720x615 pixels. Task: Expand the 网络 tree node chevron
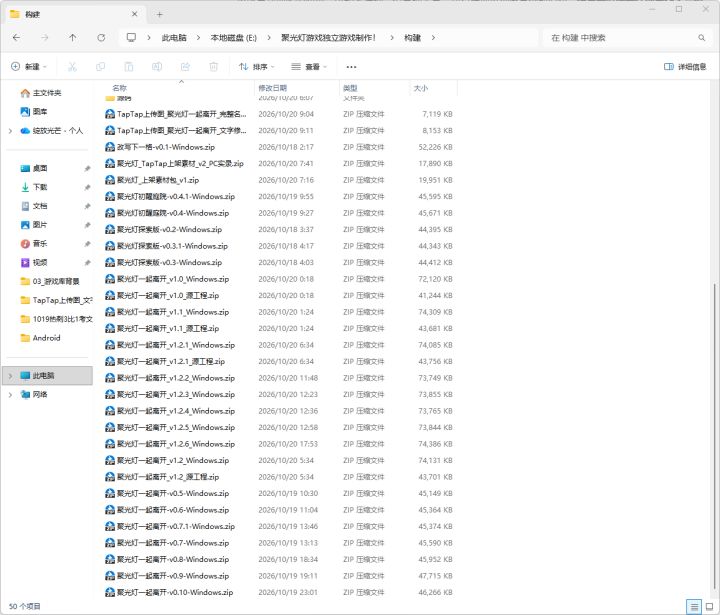point(10,395)
